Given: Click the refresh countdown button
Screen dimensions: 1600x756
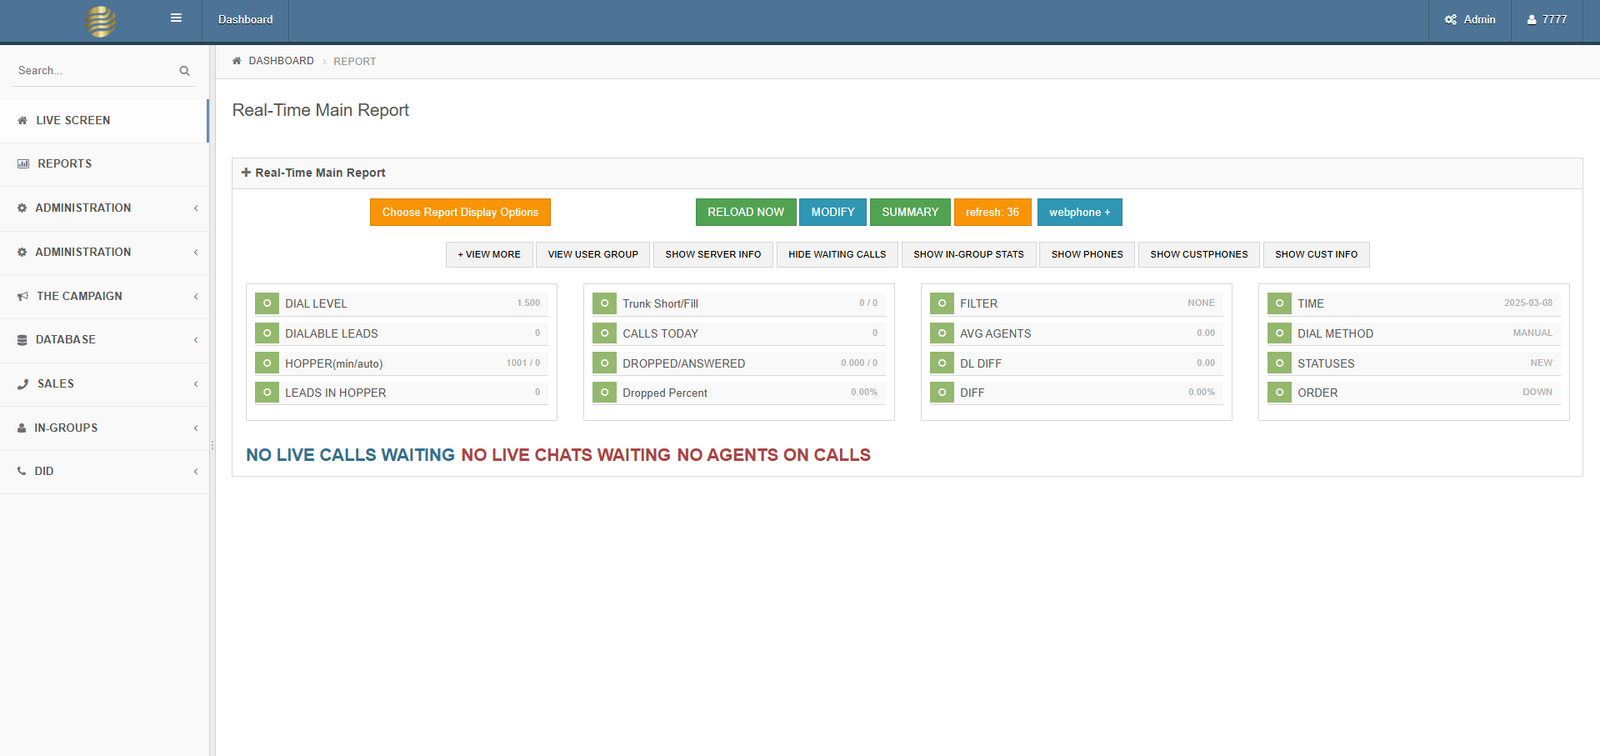Looking at the screenshot, I should [x=993, y=212].
